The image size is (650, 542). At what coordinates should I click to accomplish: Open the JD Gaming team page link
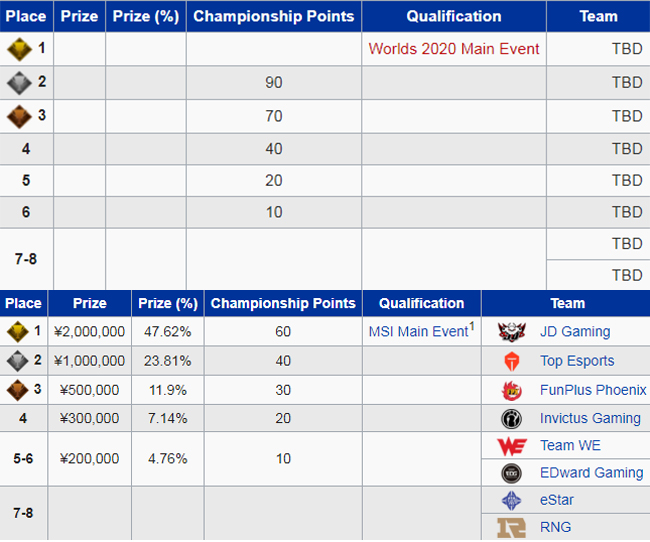[575, 332]
